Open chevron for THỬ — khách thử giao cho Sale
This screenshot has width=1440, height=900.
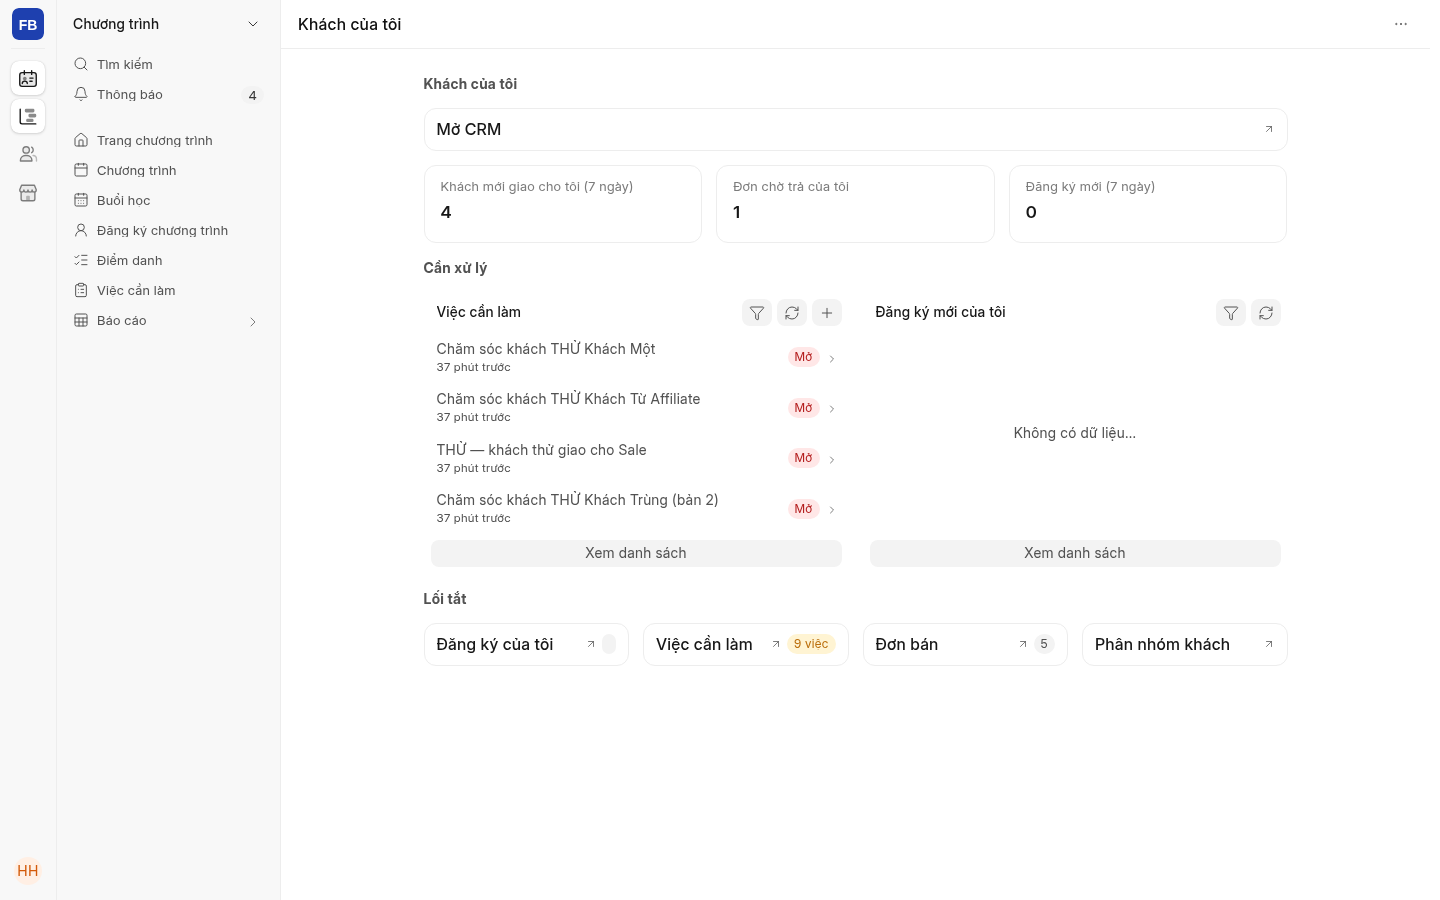[832, 459]
